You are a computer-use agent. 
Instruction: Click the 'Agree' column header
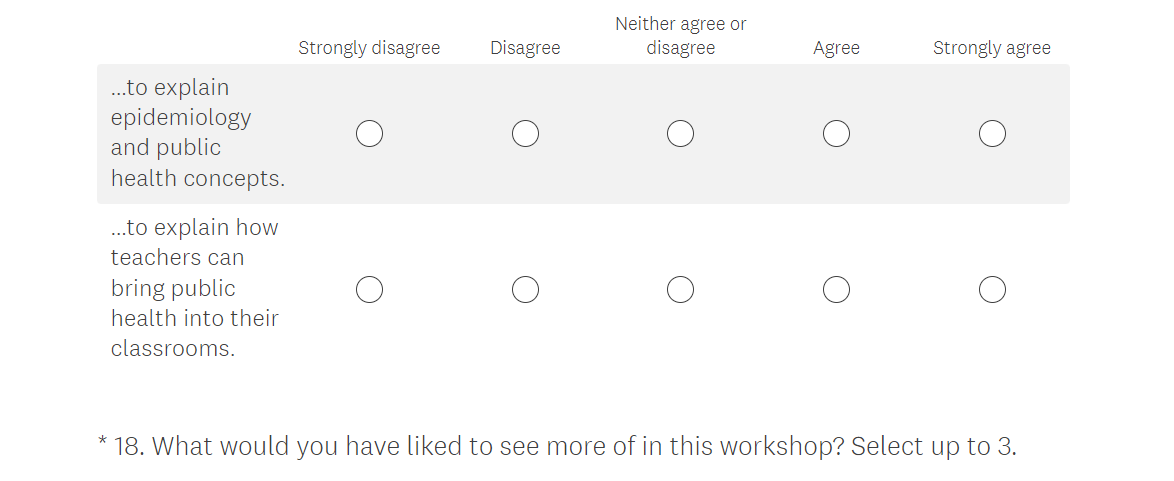pyautogui.click(x=836, y=48)
